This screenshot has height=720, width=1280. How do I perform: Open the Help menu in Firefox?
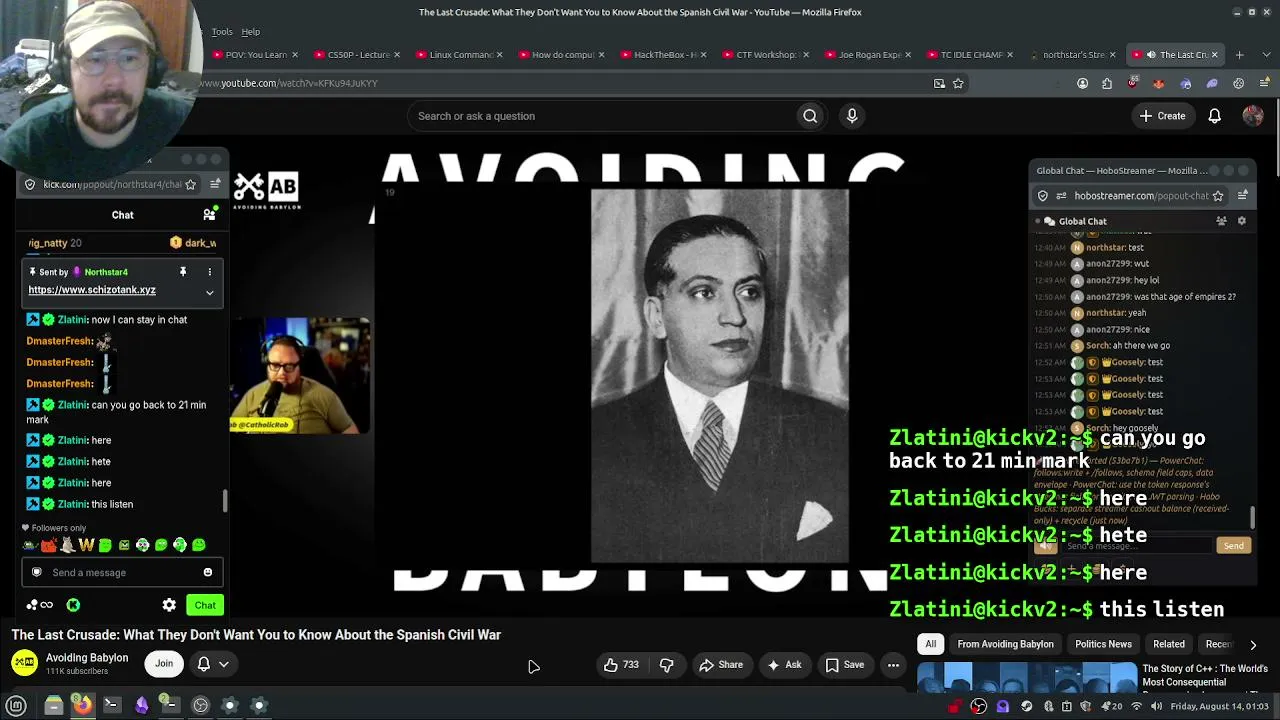tap(250, 32)
